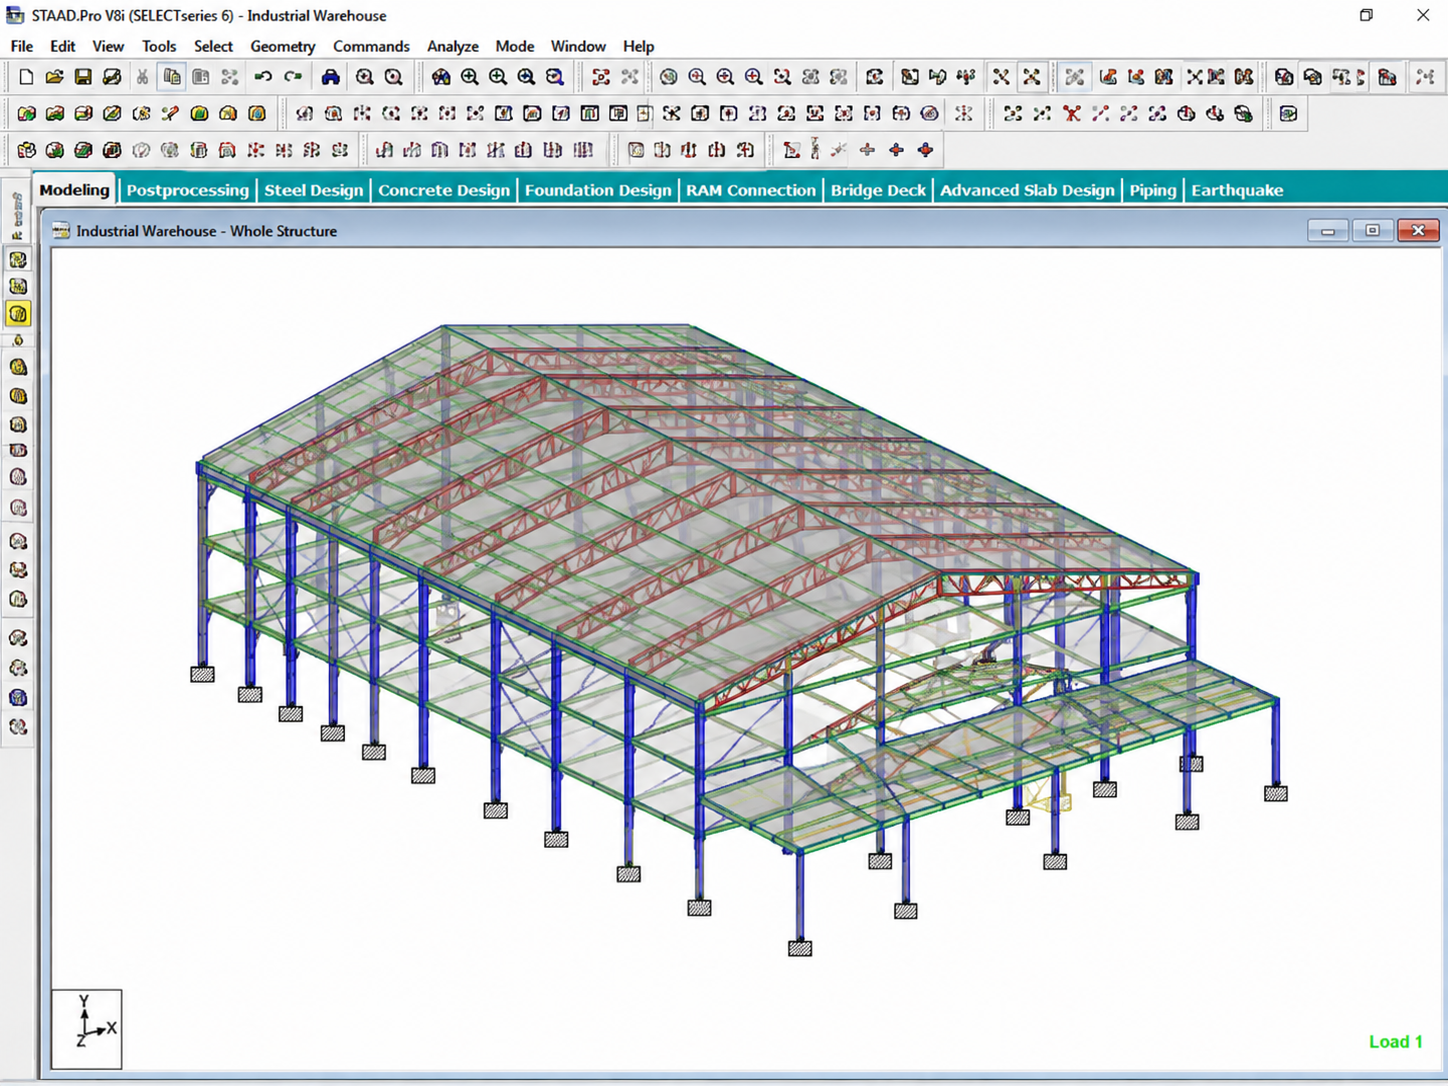Open the Help menu
The height and width of the screenshot is (1086, 1448).
pyautogui.click(x=638, y=46)
